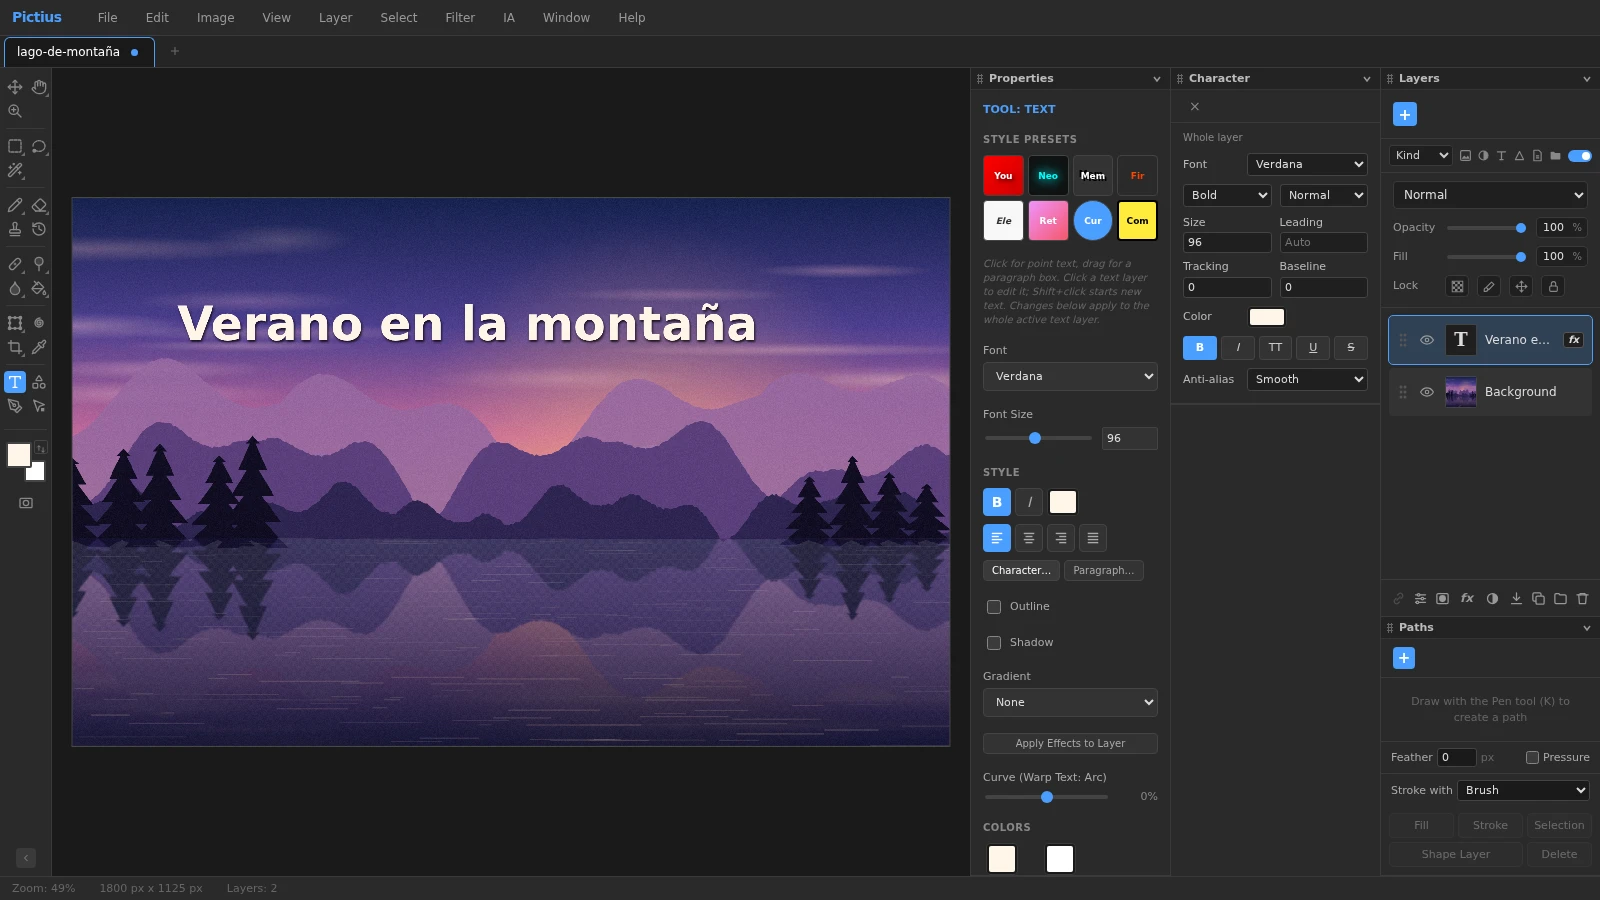This screenshot has height=900, width=1600.
Task: Apply the Neo style preset
Action: coord(1048,176)
